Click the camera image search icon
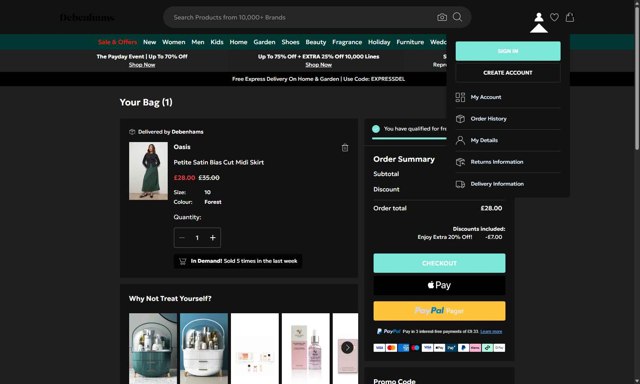Screen dimensions: 640x384 442,17
